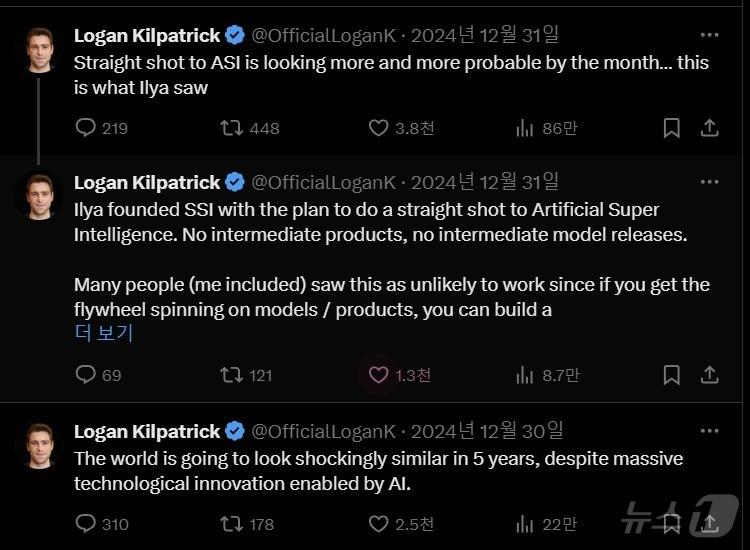Open Logan Kilpatrick's profile name on first tweet
This screenshot has height=550, width=750.
click(x=147, y=36)
